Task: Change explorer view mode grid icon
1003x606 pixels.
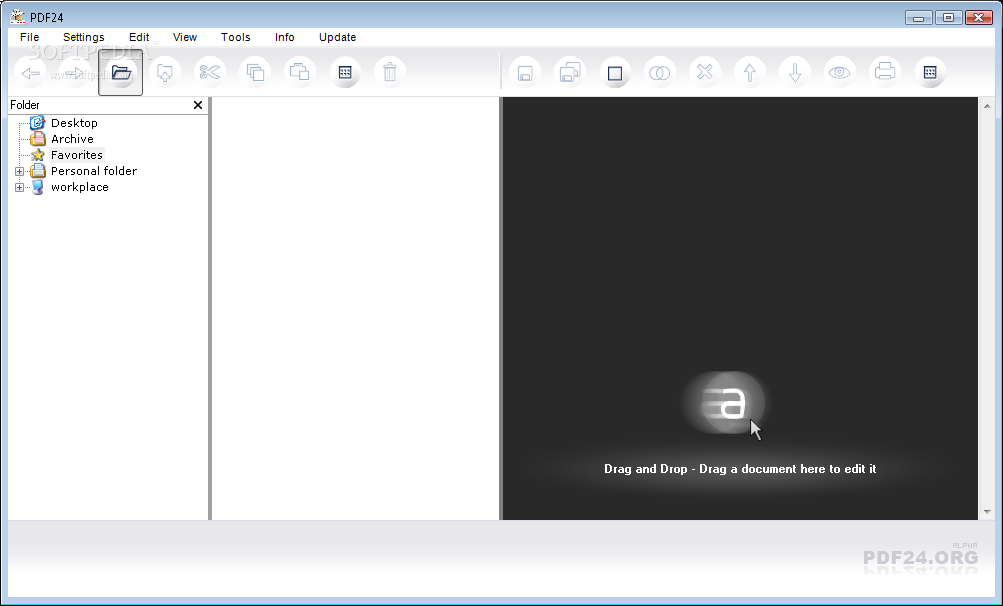Action: click(345, 72)
